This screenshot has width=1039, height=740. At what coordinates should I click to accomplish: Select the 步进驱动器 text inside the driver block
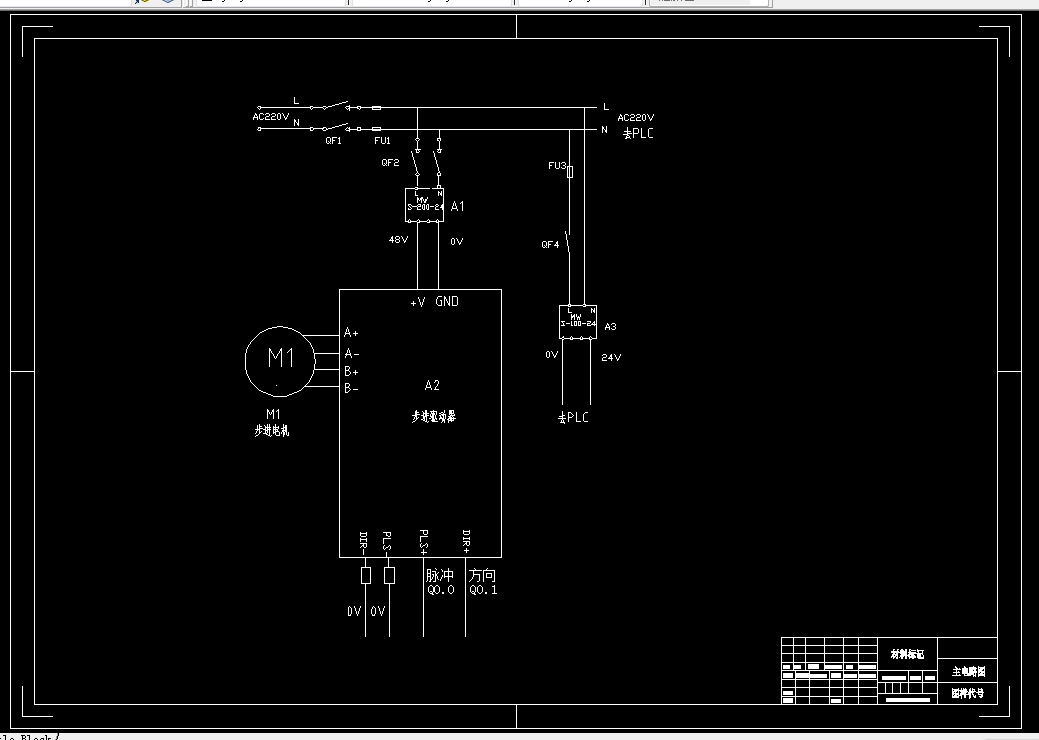click(x=433, y=417)
